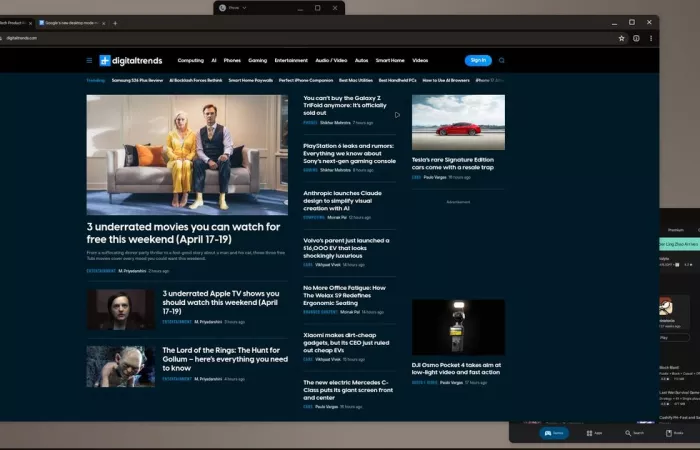
Task: Click the play icon beside the Galaxy Z TriFold headline
Action: coord(397,115)
